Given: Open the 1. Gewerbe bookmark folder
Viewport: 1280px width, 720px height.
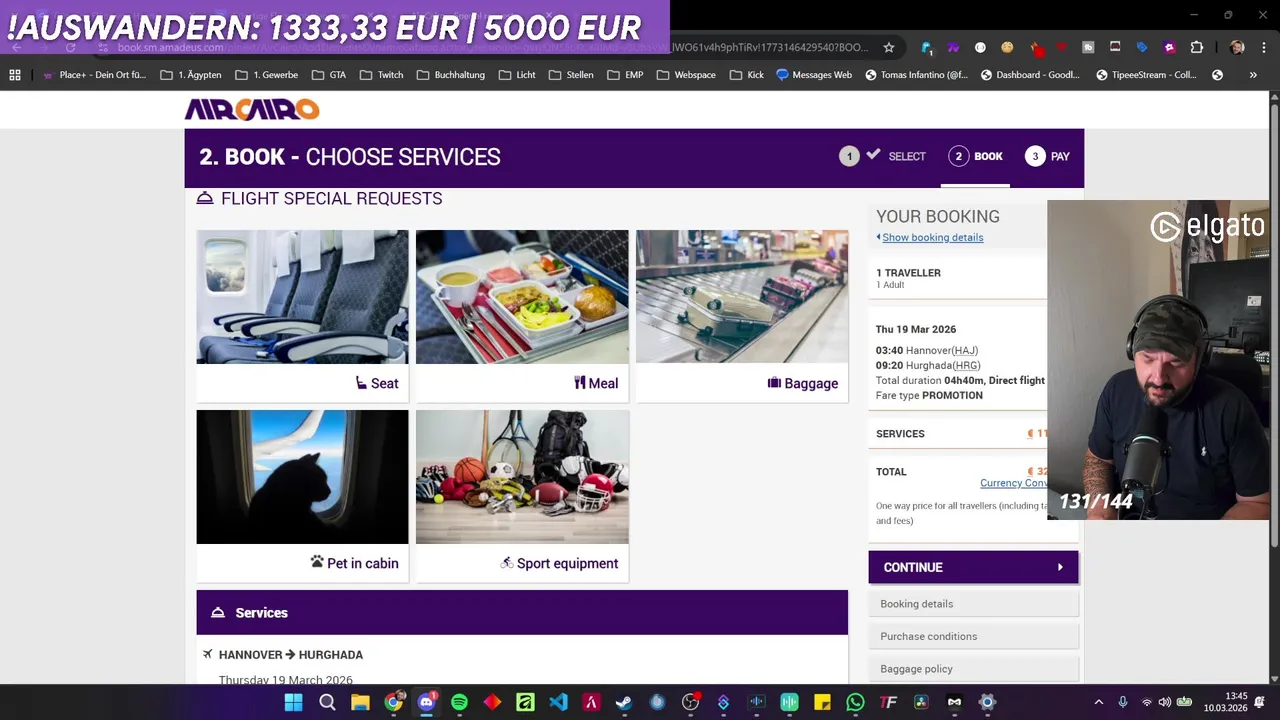Looking at the screenshot, I should pyautogui.click(x=266, y=75).
